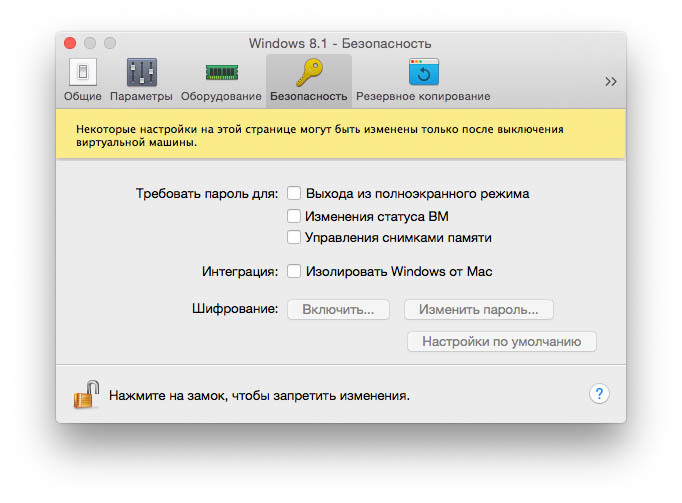The width and height of the screenshot is (682, 503).
Task: Enable password for Выхода из полноэкранного режима
Action: pos(294,193)
